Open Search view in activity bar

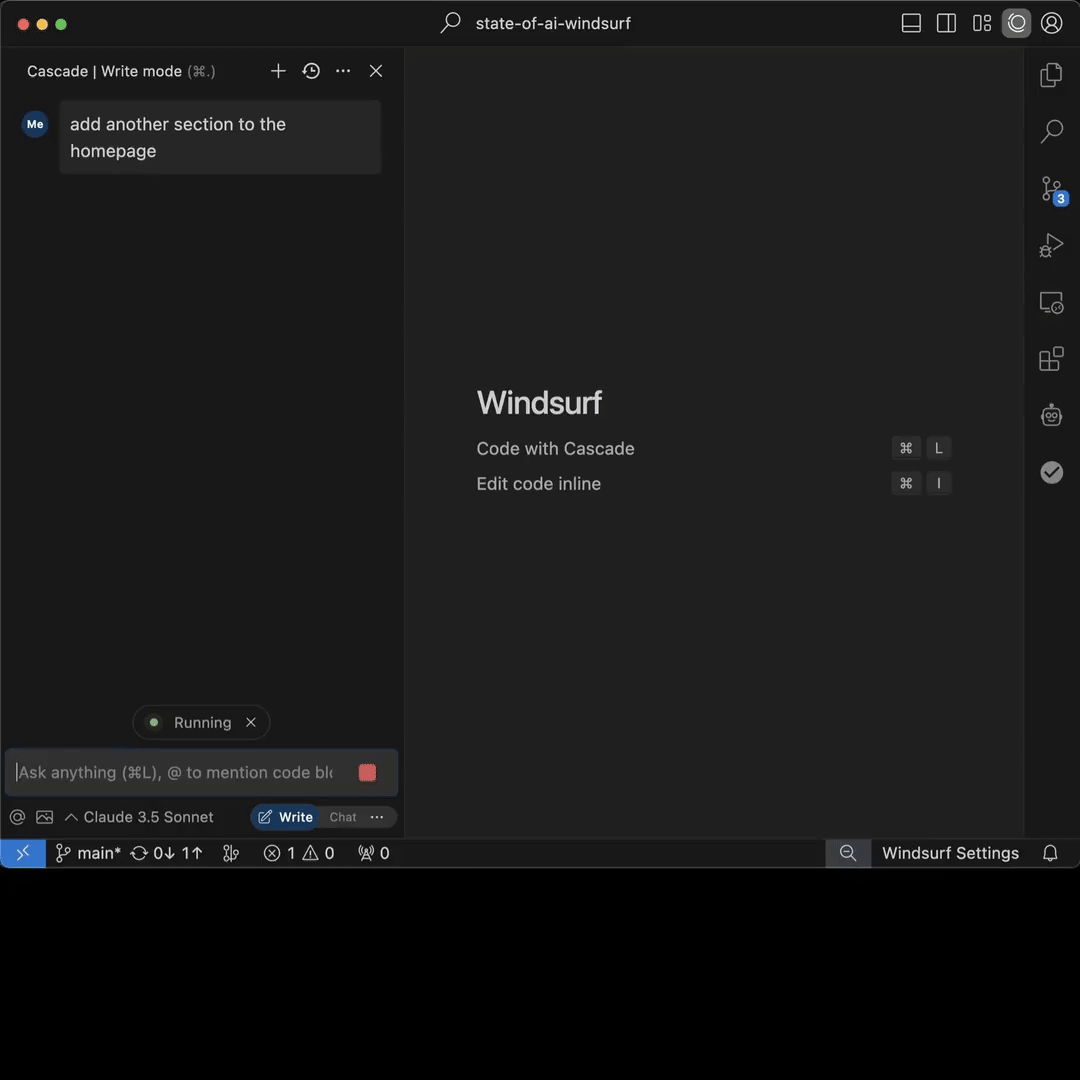(1051, 131)
